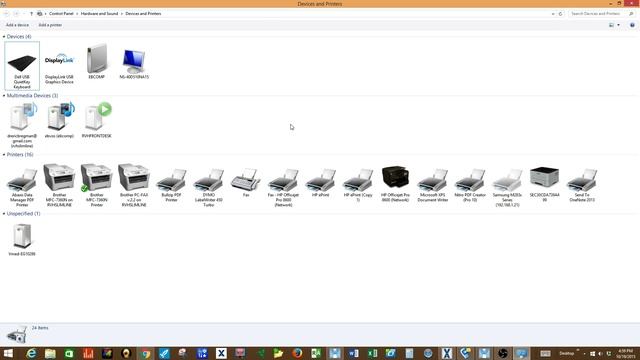640x360 pixels.
Task: Select the external drive device icon
Action: (x=97, y=61)
